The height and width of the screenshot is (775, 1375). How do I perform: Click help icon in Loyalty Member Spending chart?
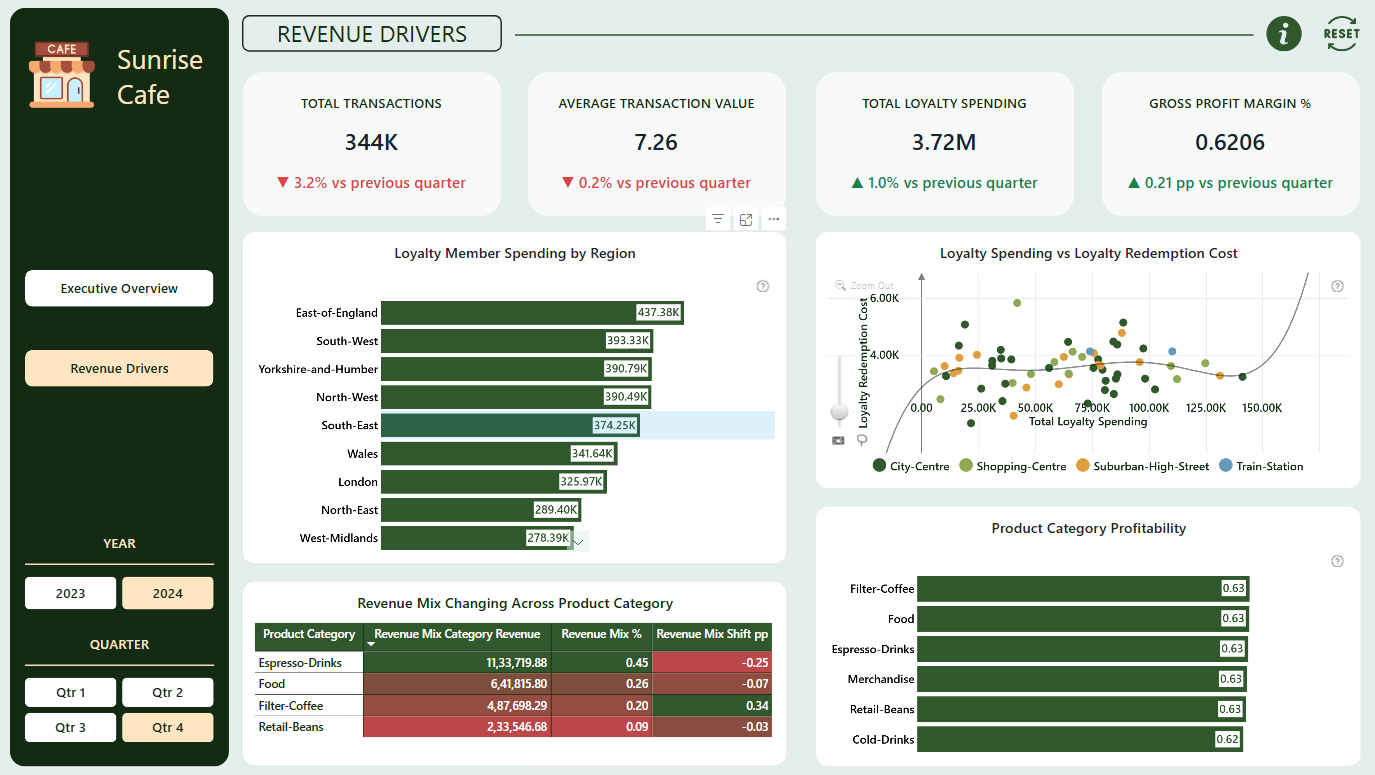tap(763, 286)
